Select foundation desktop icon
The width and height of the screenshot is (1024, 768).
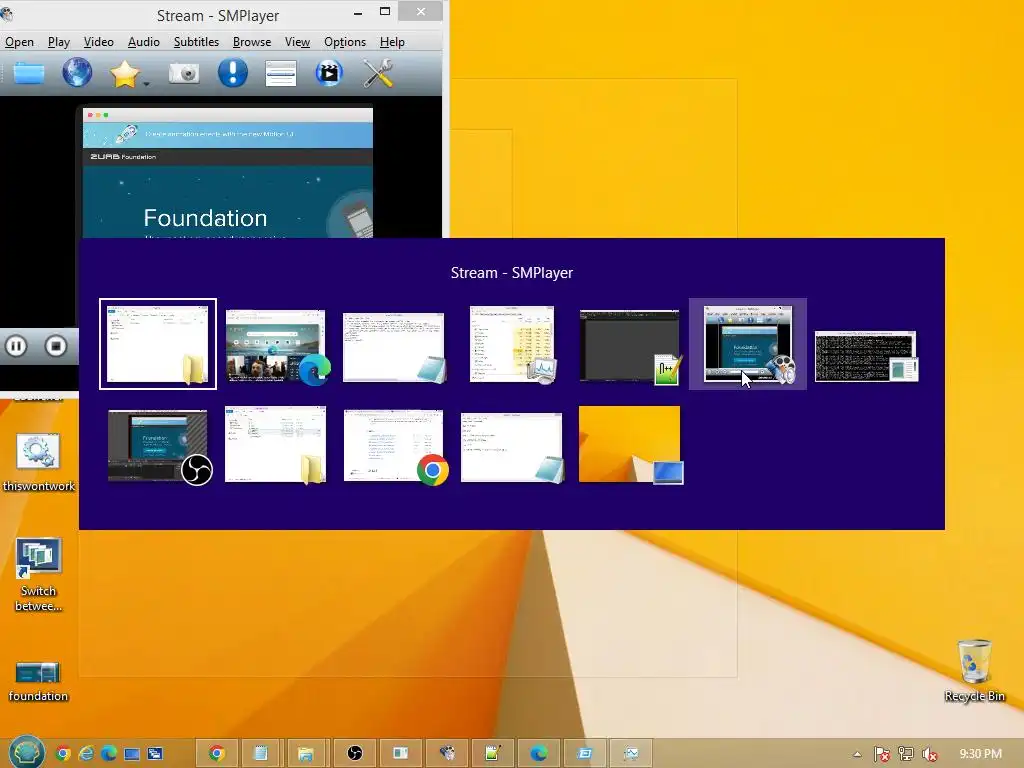(38, 681)
